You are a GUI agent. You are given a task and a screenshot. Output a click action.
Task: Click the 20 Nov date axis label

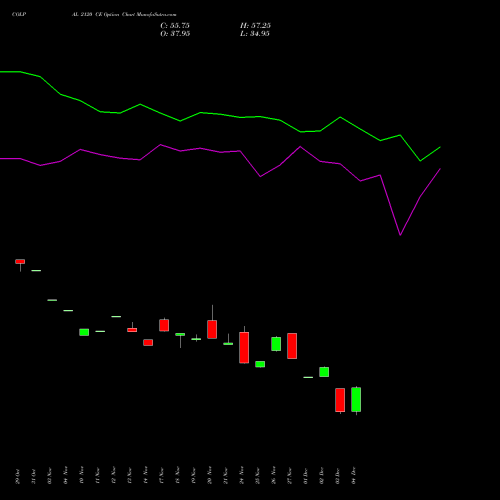point(210,475)
